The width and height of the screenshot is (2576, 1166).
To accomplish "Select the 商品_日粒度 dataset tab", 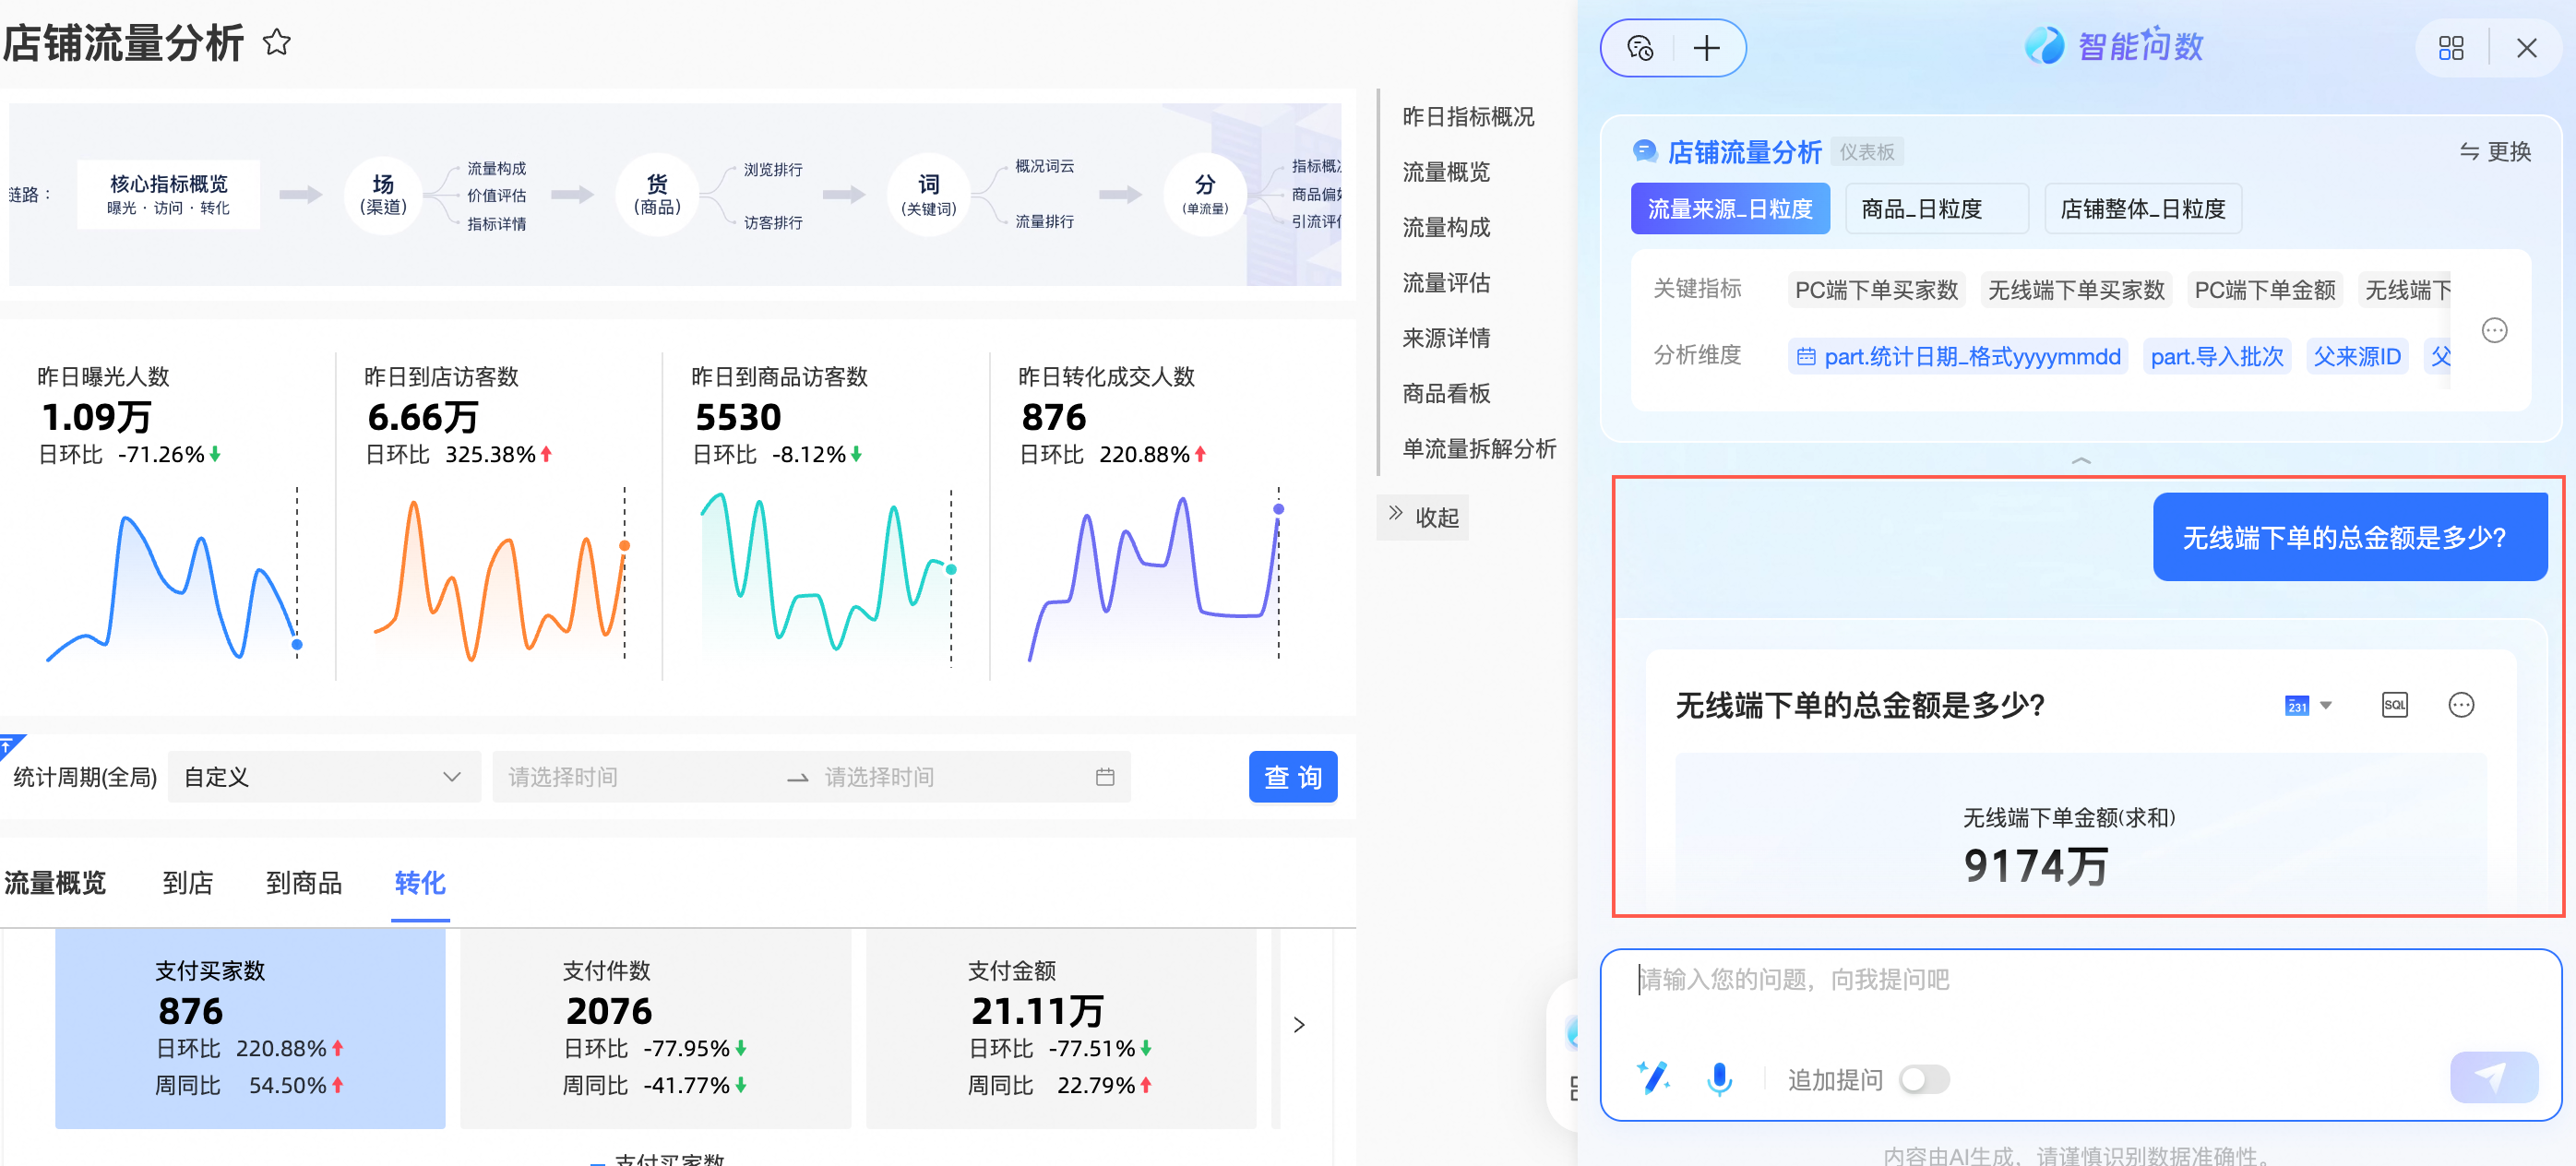I will (x=1937, y=209).
